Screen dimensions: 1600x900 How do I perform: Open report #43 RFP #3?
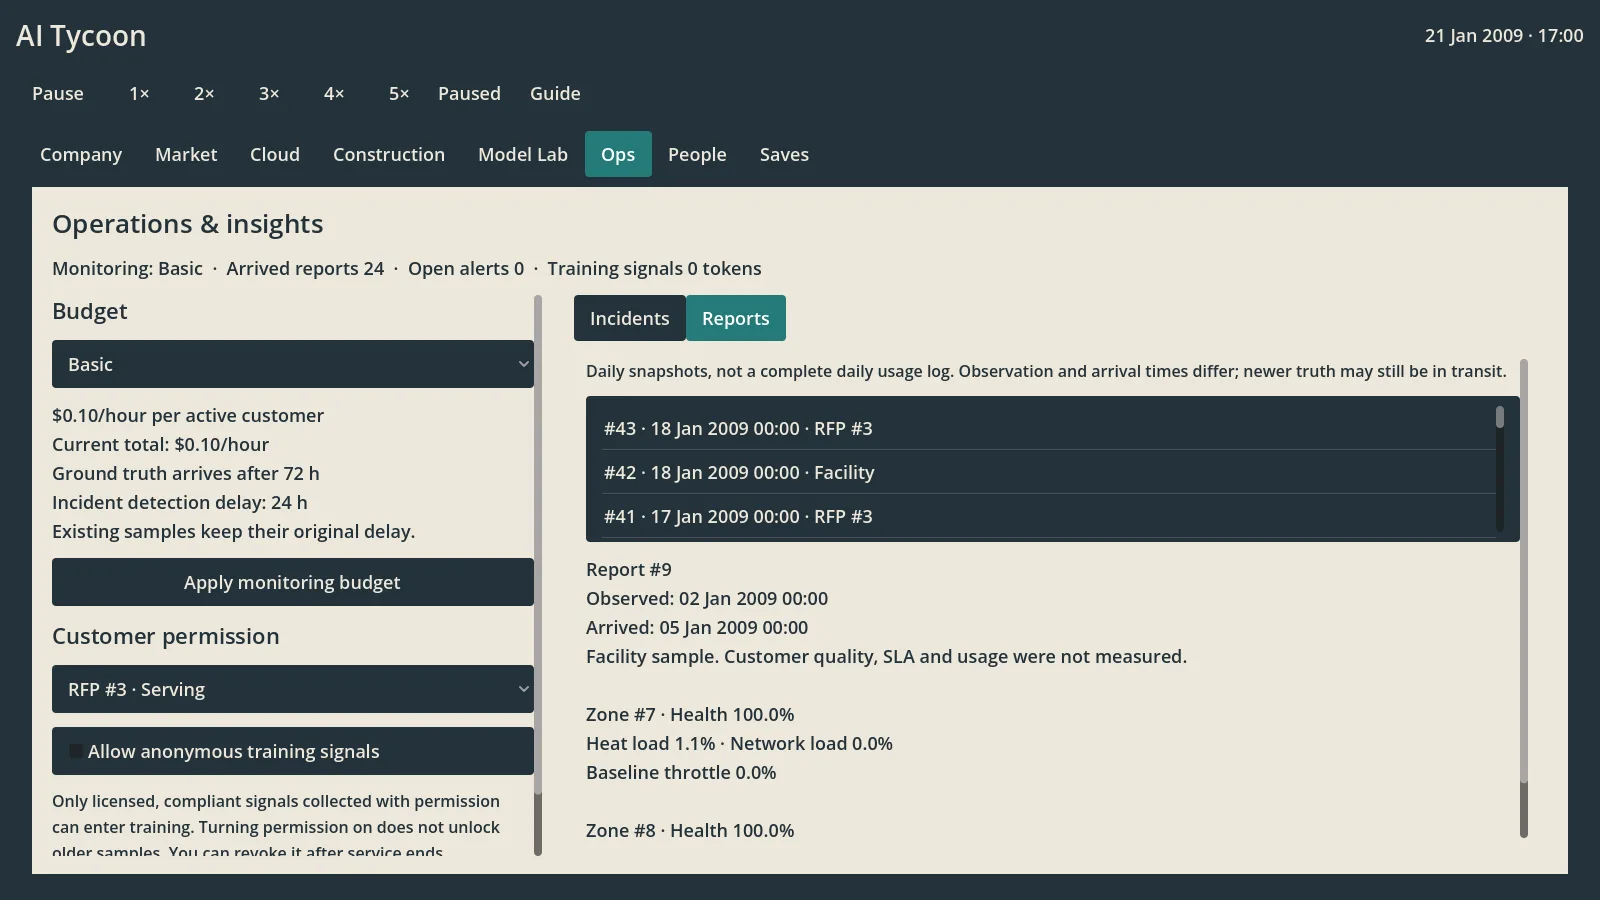(1049, 428)
